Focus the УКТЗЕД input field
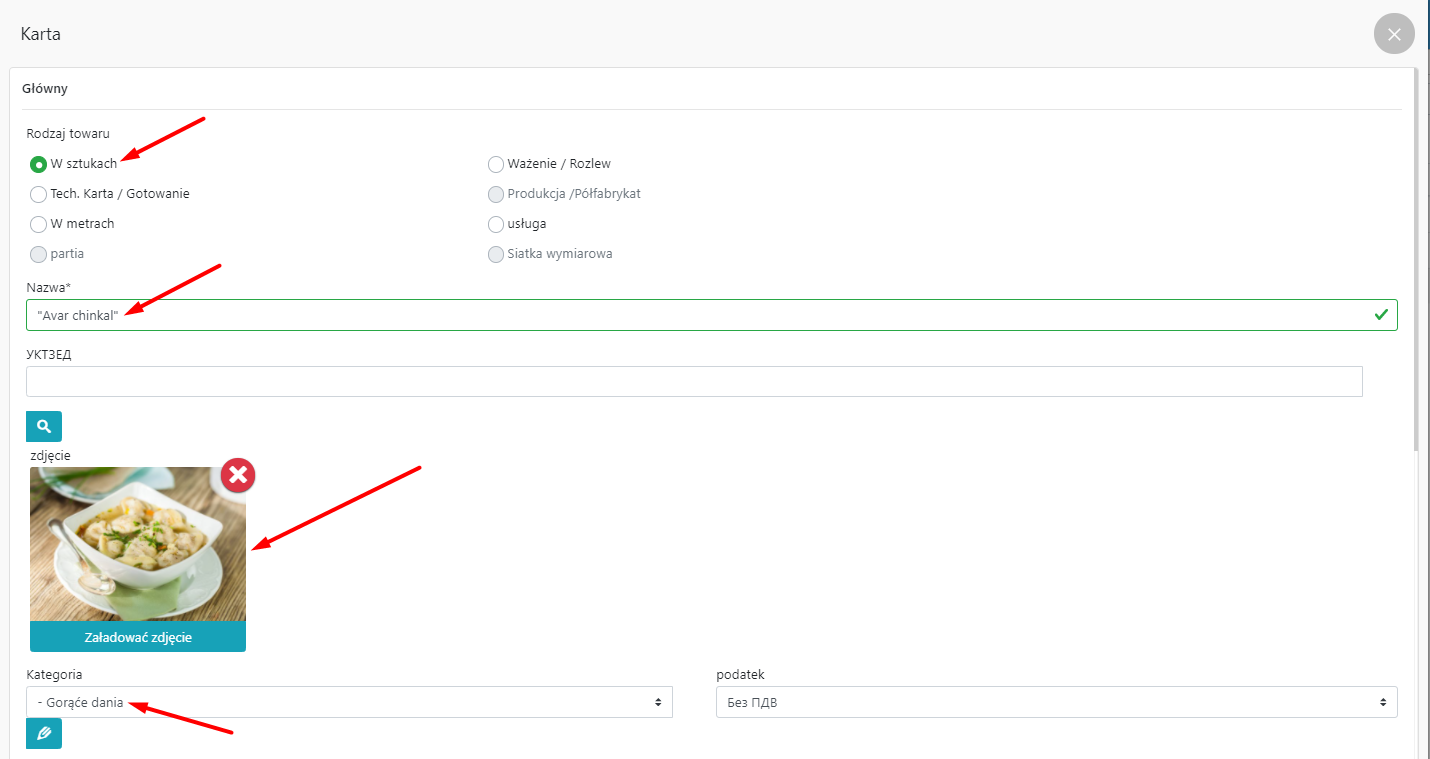1430x759 pixels. tap(694, 381)
